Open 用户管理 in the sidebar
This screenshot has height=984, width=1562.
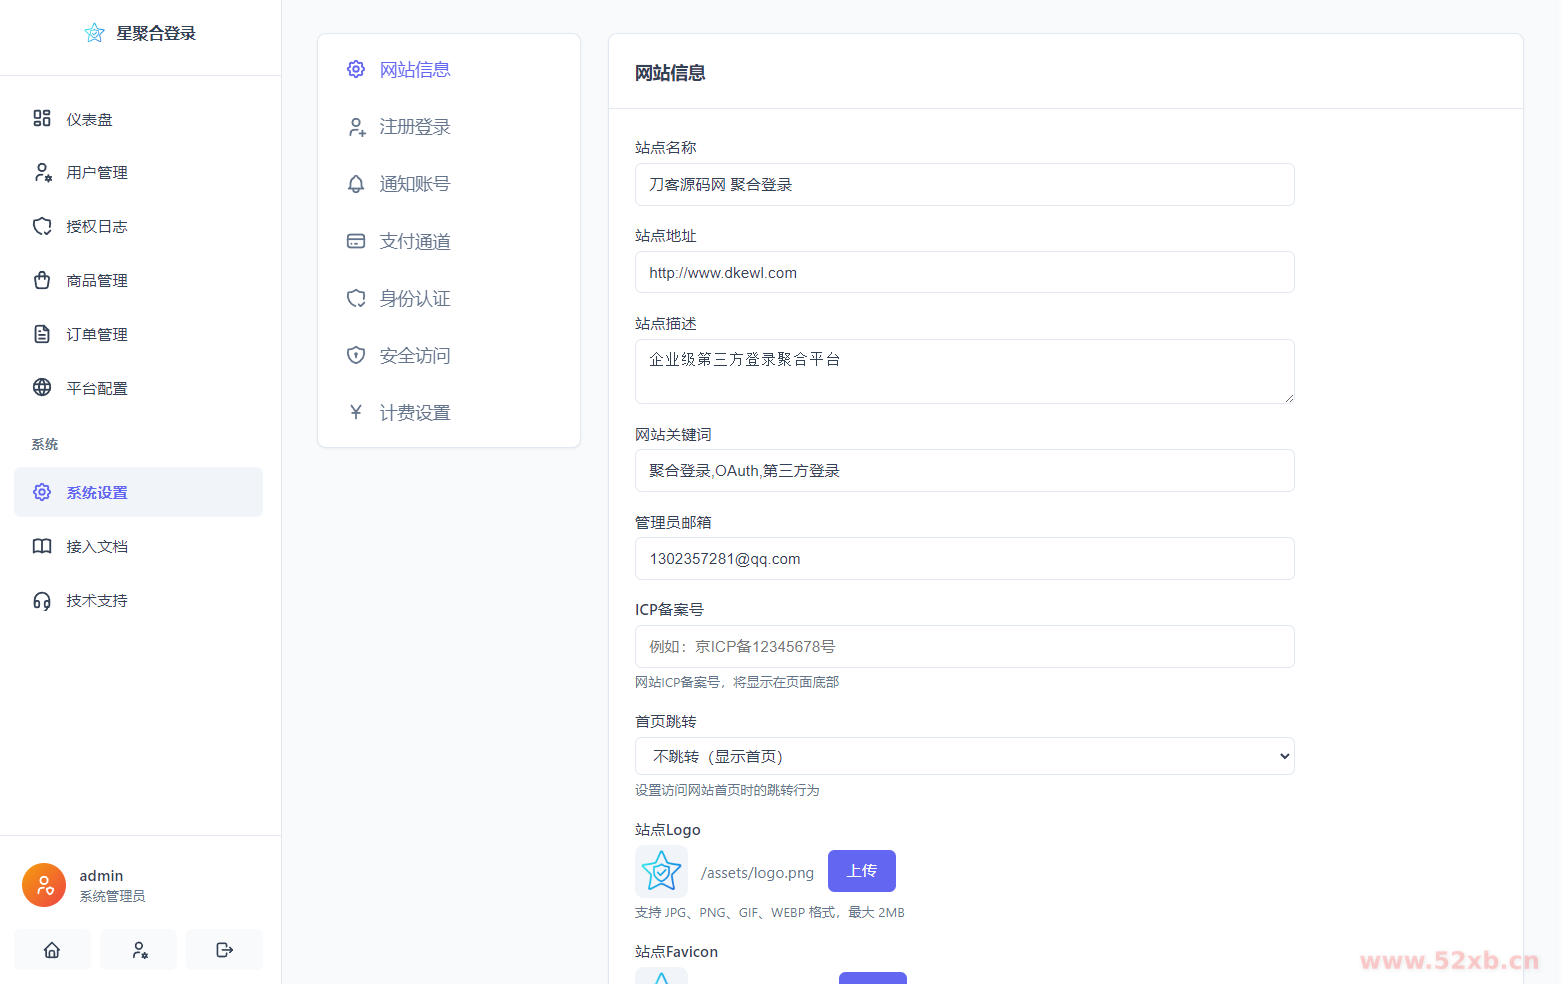[96, 173]
